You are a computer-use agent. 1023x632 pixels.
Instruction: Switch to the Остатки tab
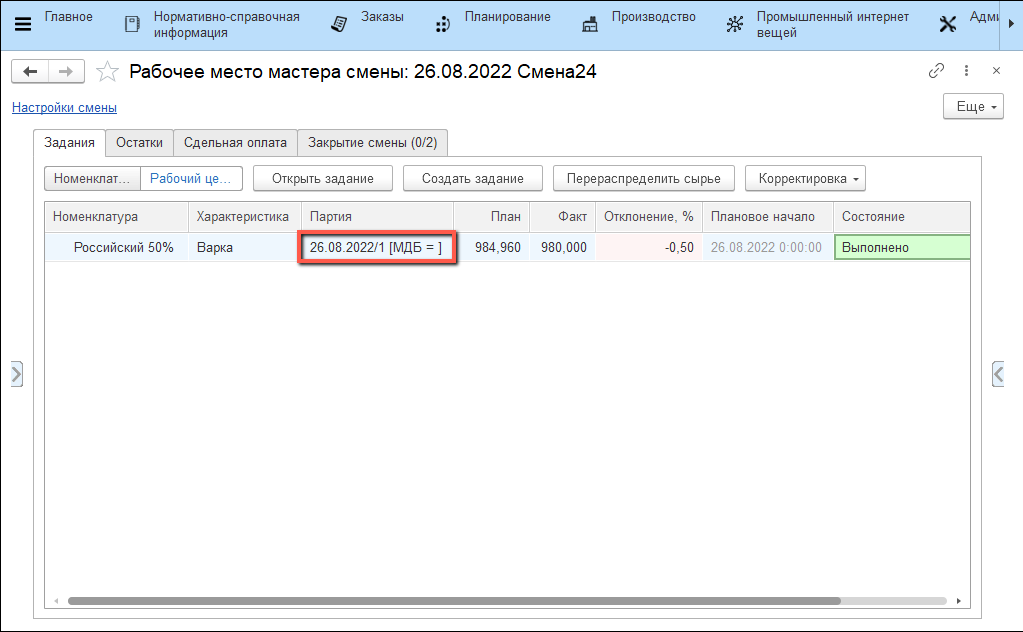pos(139,143)
